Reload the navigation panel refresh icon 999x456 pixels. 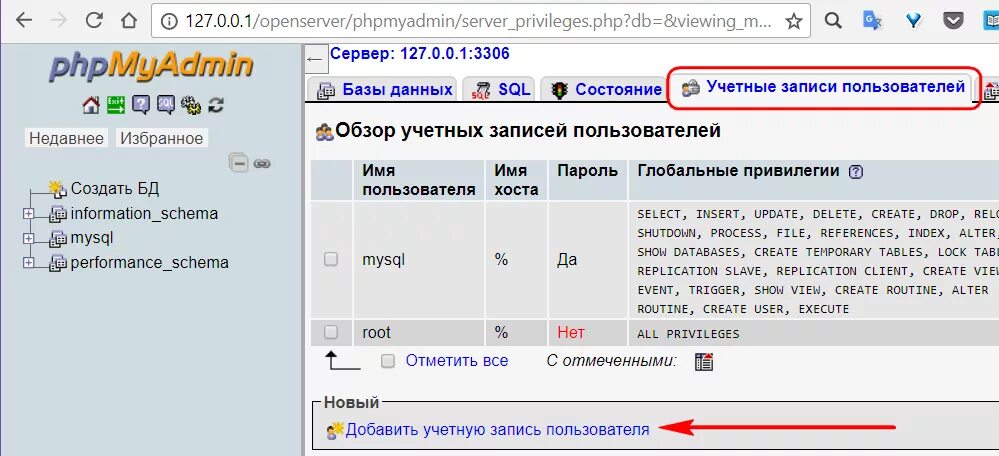216,105
